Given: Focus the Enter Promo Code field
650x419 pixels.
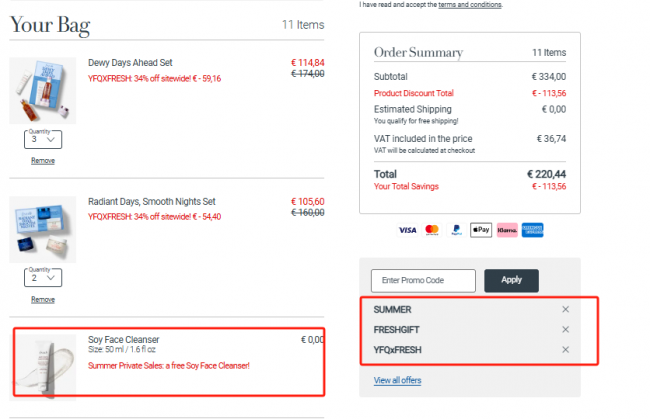Looking at the screenshot, I should tap(423, 281).
